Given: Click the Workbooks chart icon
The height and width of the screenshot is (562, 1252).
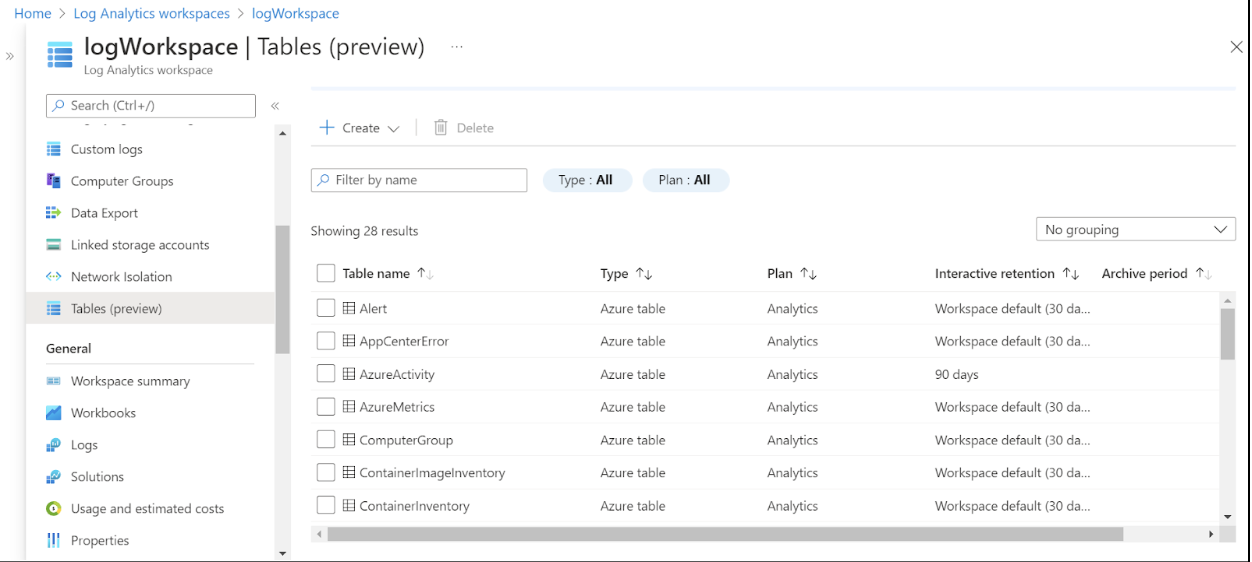Looking at the screenshot, I should tap(54, 413).
